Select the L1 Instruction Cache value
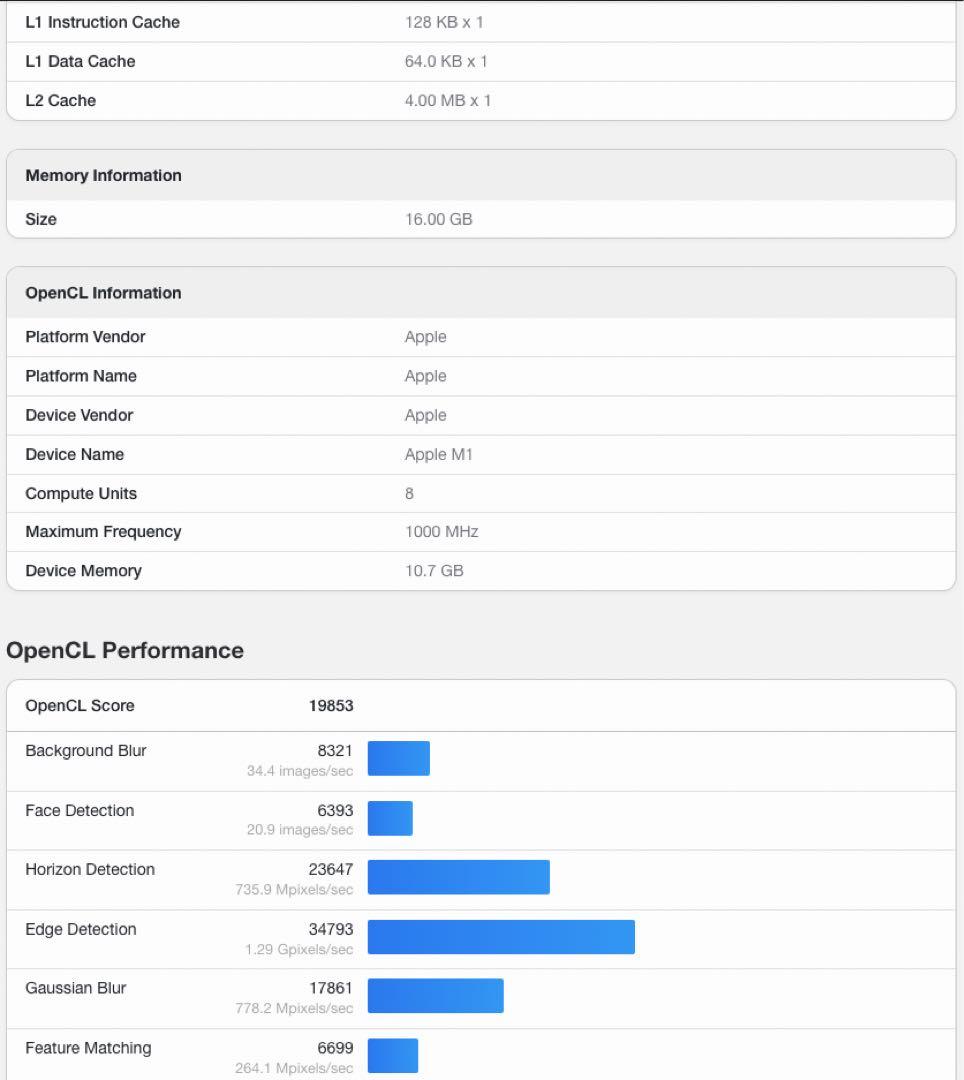Screen dimensions: 964x1080 pyautogui.click(x=444, y=22)
